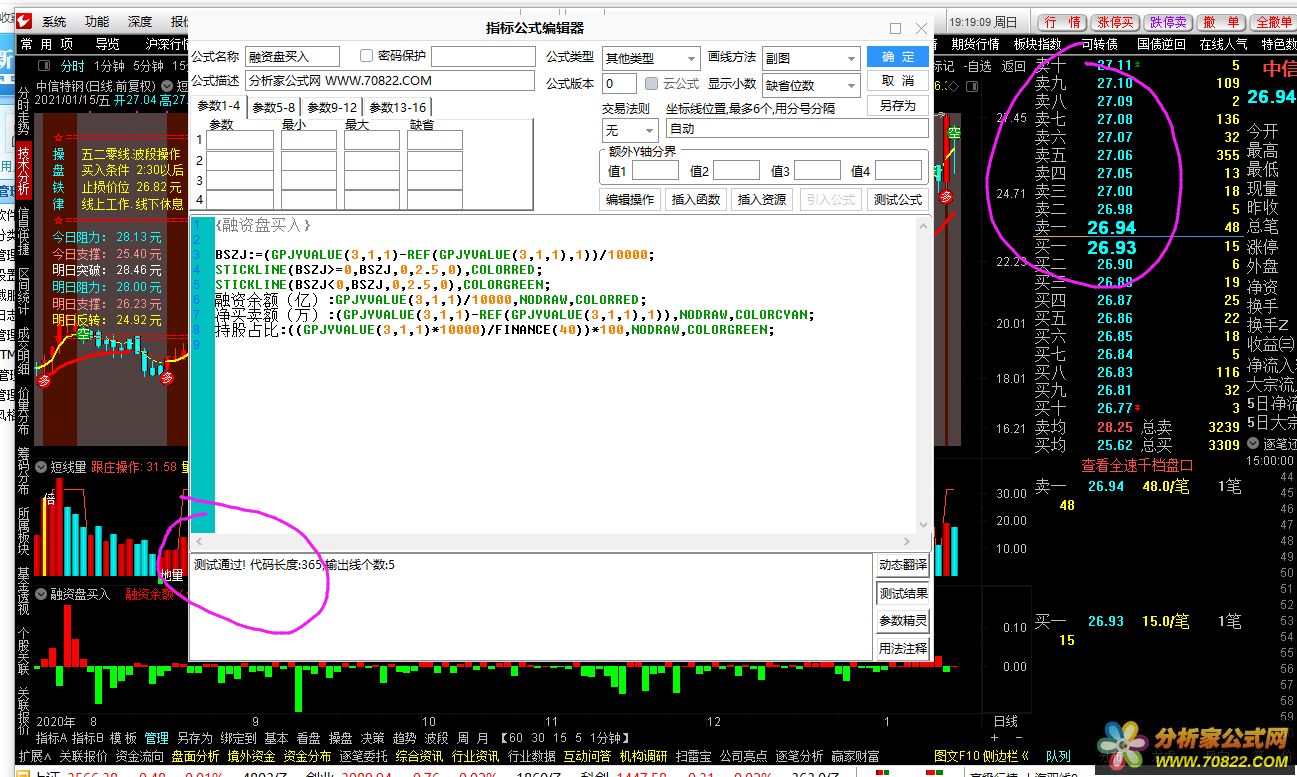Screen dimensions: 1297x777
Task: Open the 公式类型 dropdown
Action: [x=650, y=59]
